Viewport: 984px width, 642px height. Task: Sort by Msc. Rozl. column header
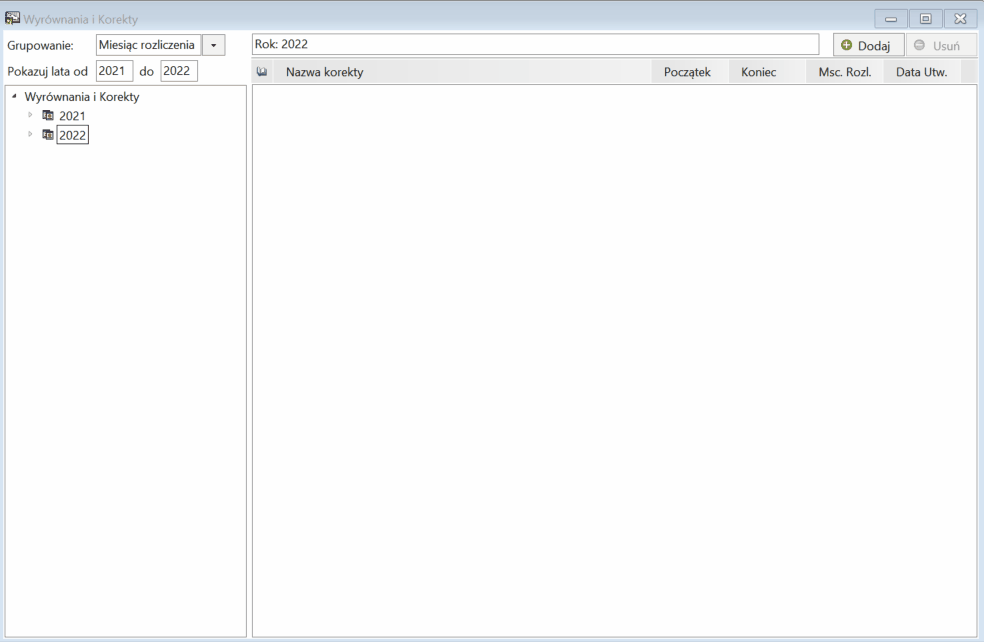845,72
